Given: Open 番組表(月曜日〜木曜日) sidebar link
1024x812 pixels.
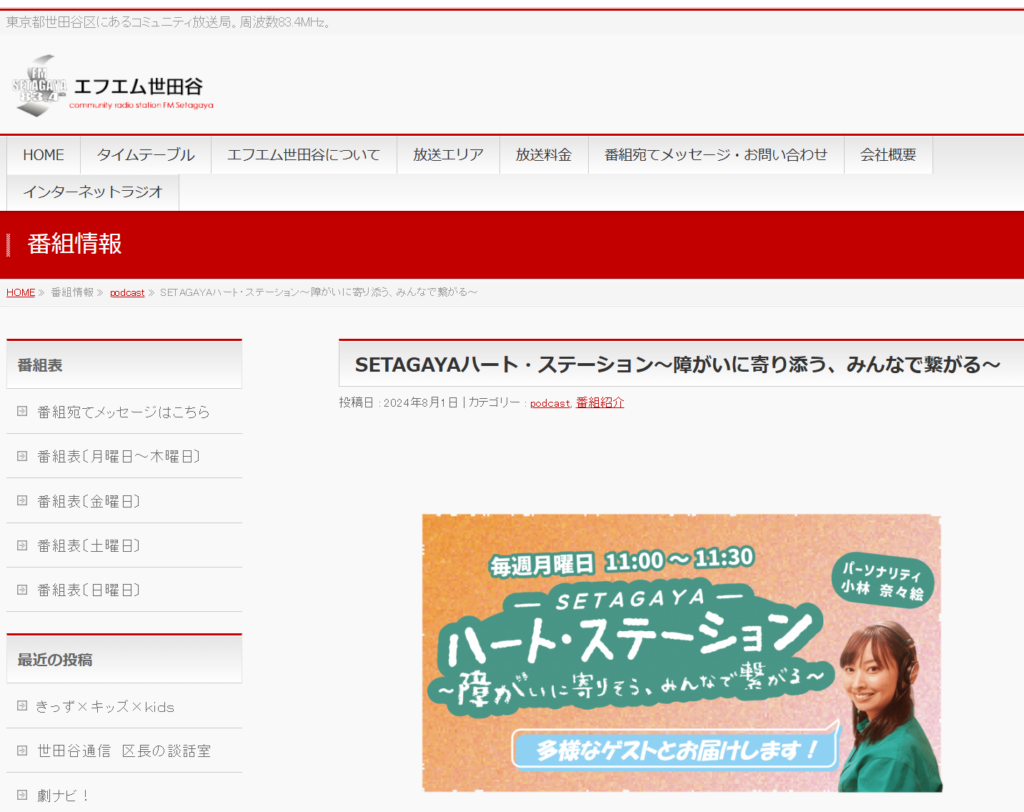Looking at the screenshot, I should (119, 456).
